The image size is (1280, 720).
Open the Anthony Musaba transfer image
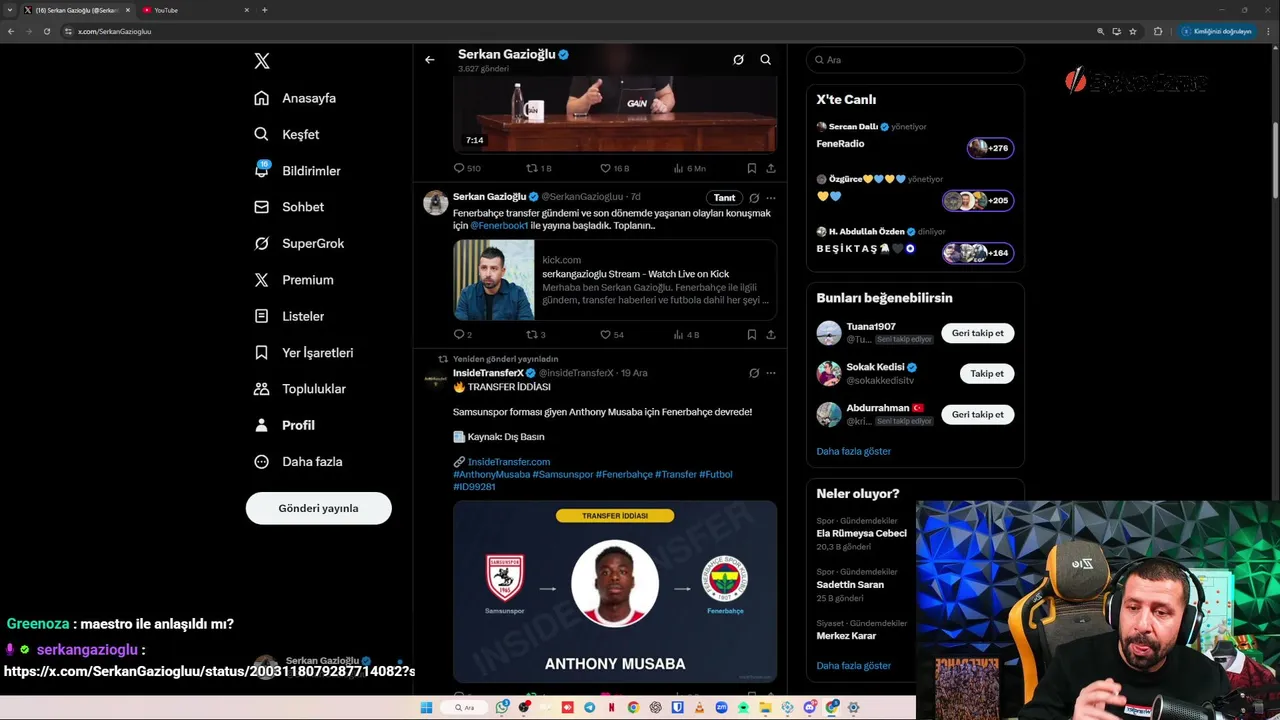[615, 591]
